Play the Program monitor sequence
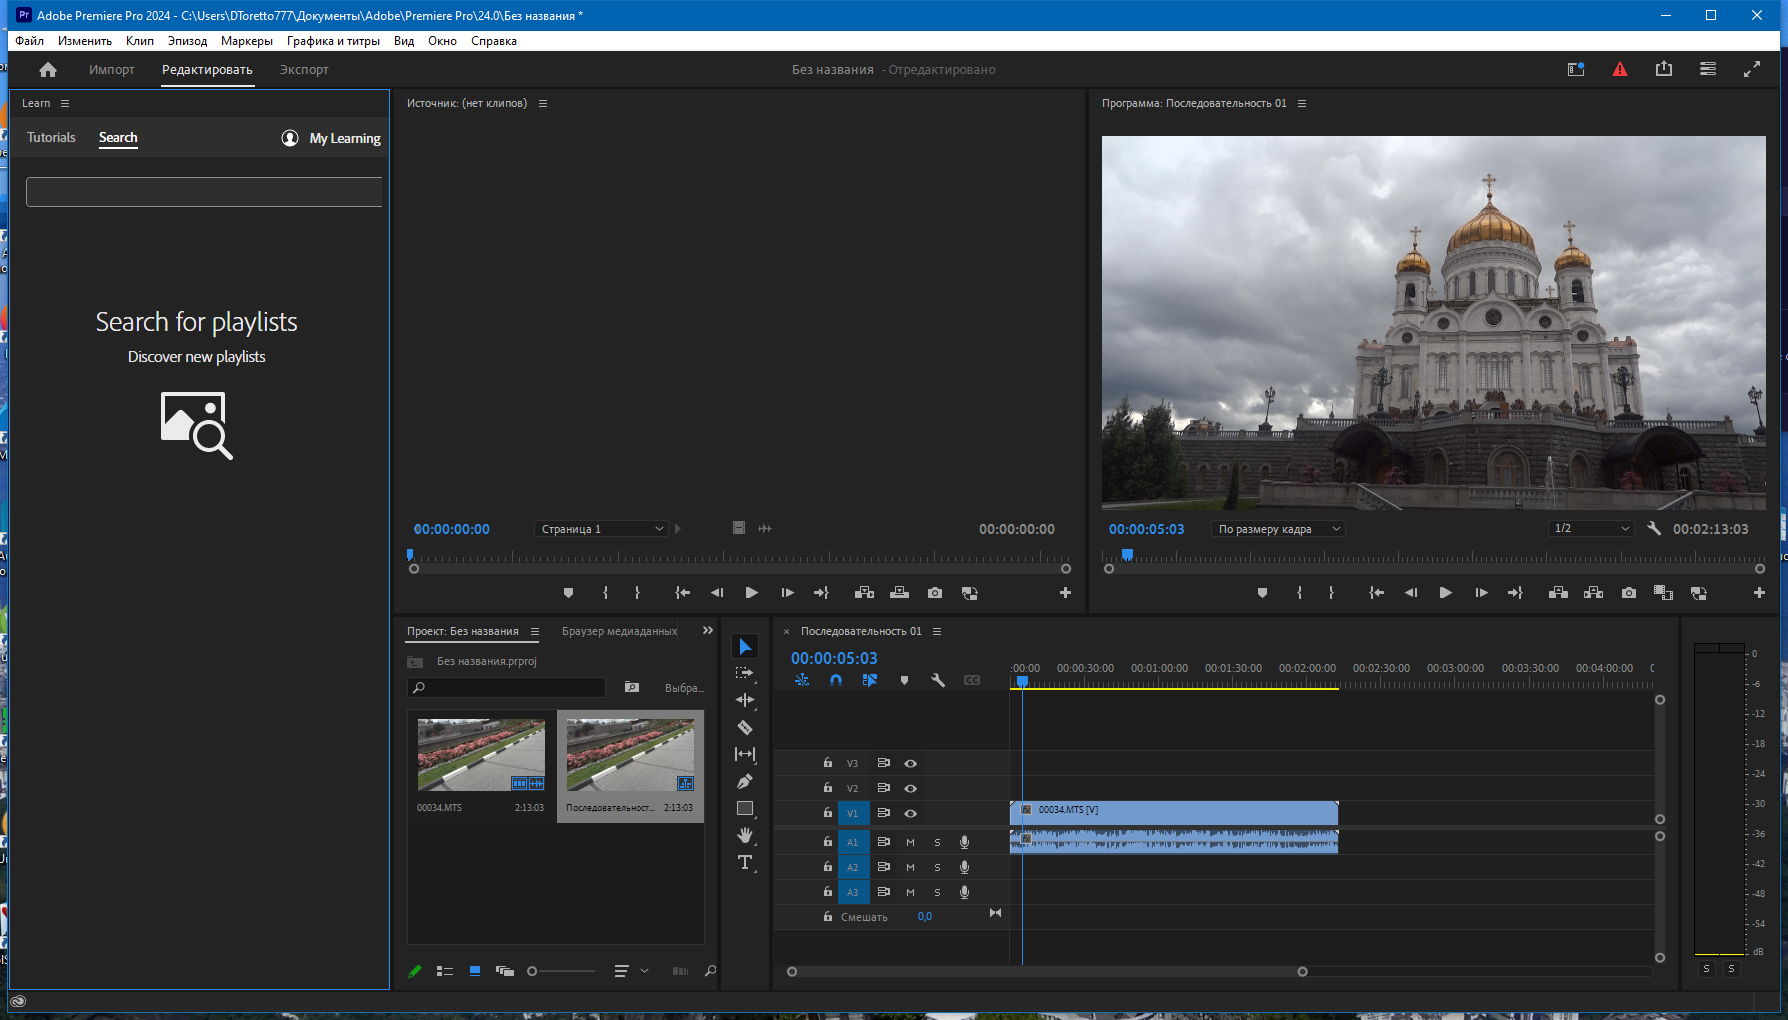 (1445, 593)
